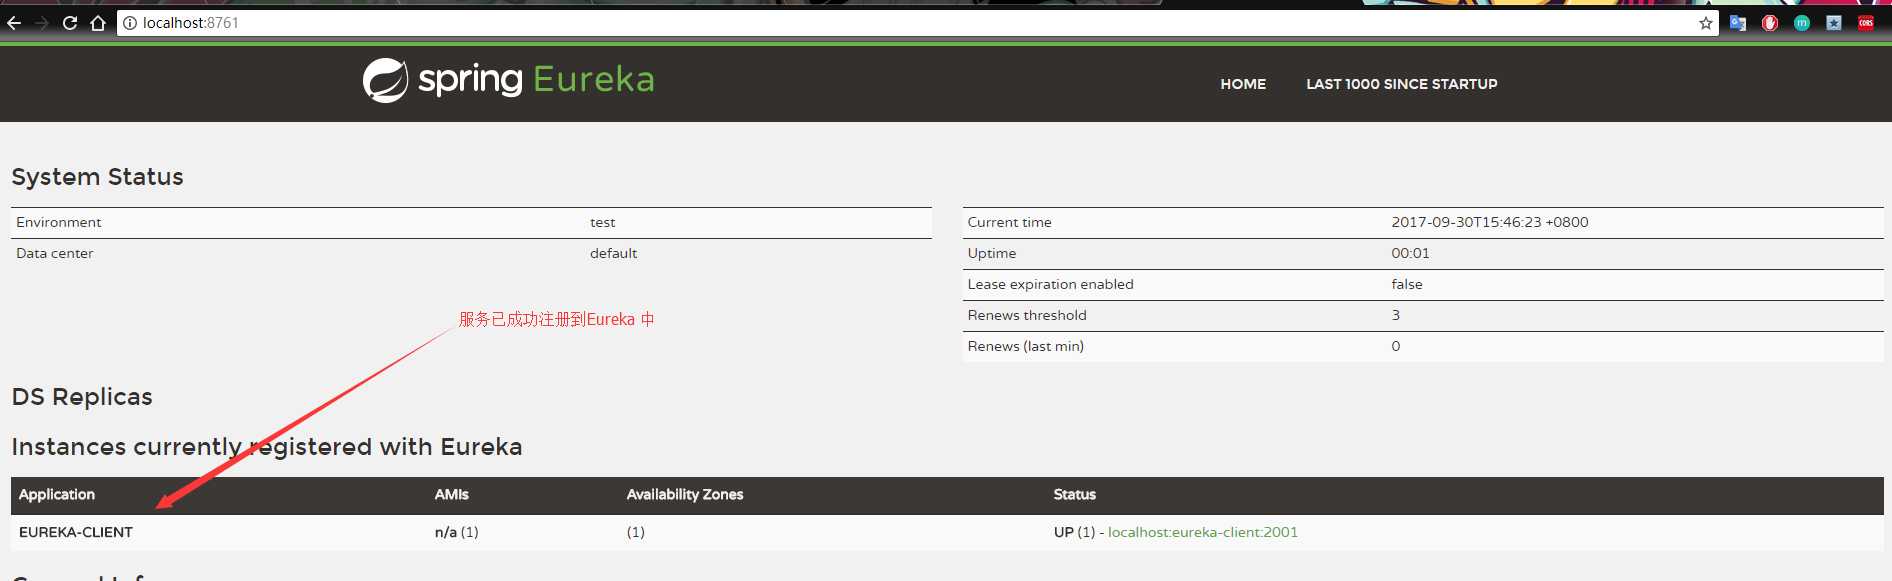Open the teal round 'm' extension
The image size is (1892, 581).
coord(1802,23)
